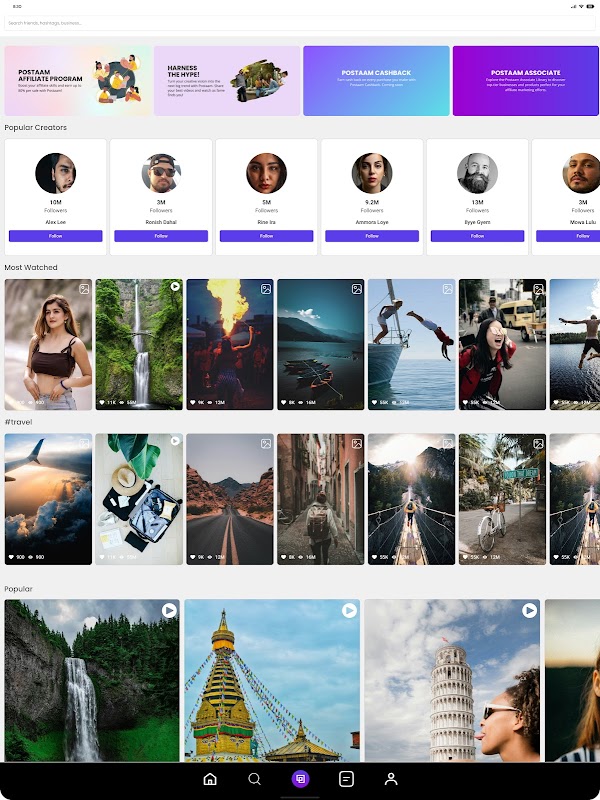Open the suspension bridge hiker post
The height and width of the screenshot is (800, 600).
(x=412, y=499)
